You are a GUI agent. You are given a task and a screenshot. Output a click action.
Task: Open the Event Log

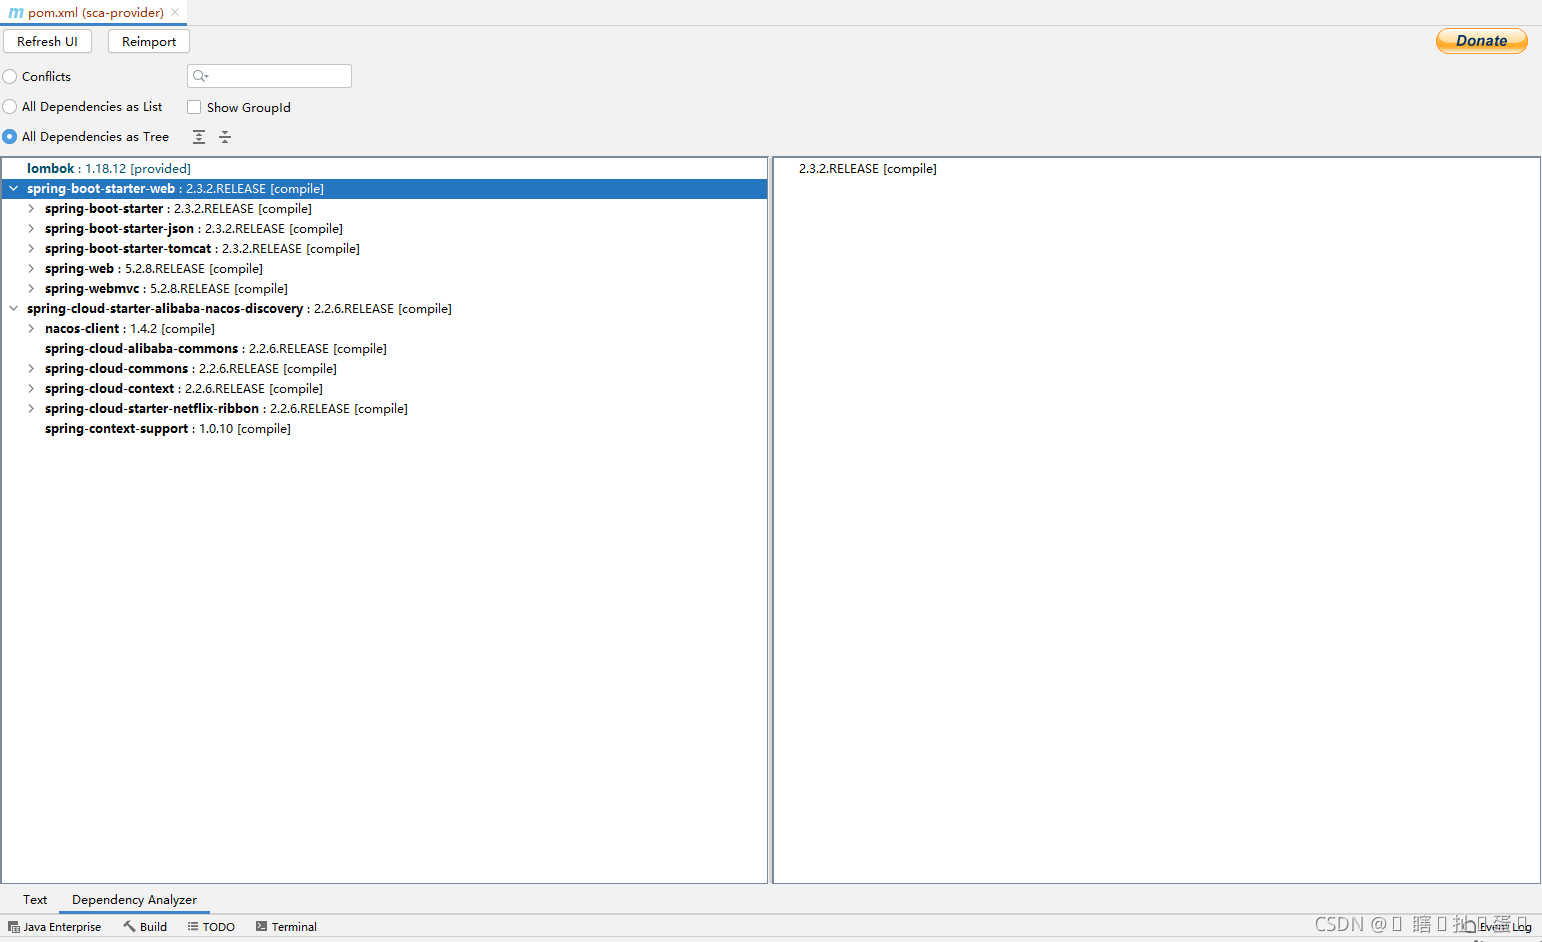pyautogui.click(x=1498, y=927)
